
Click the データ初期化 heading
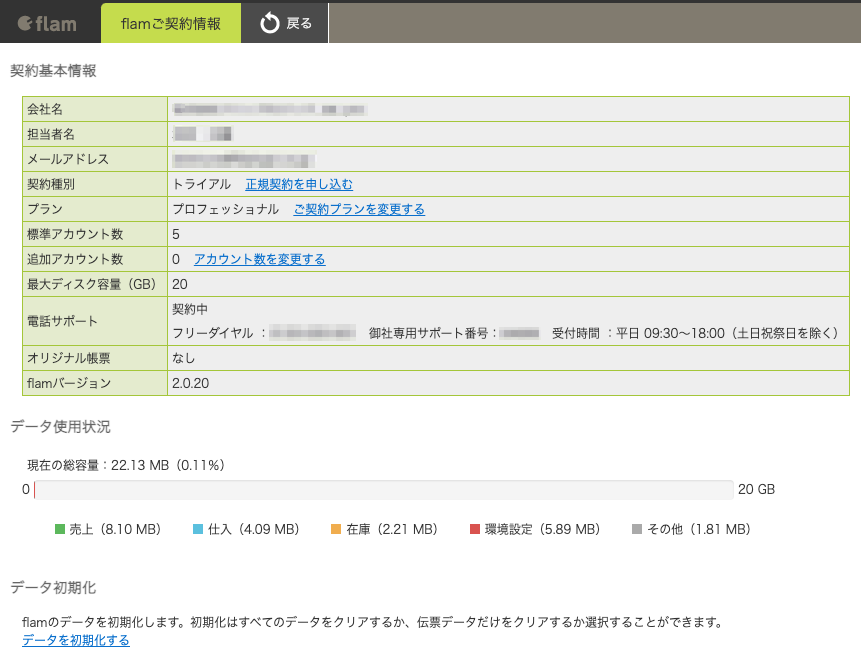53,588
